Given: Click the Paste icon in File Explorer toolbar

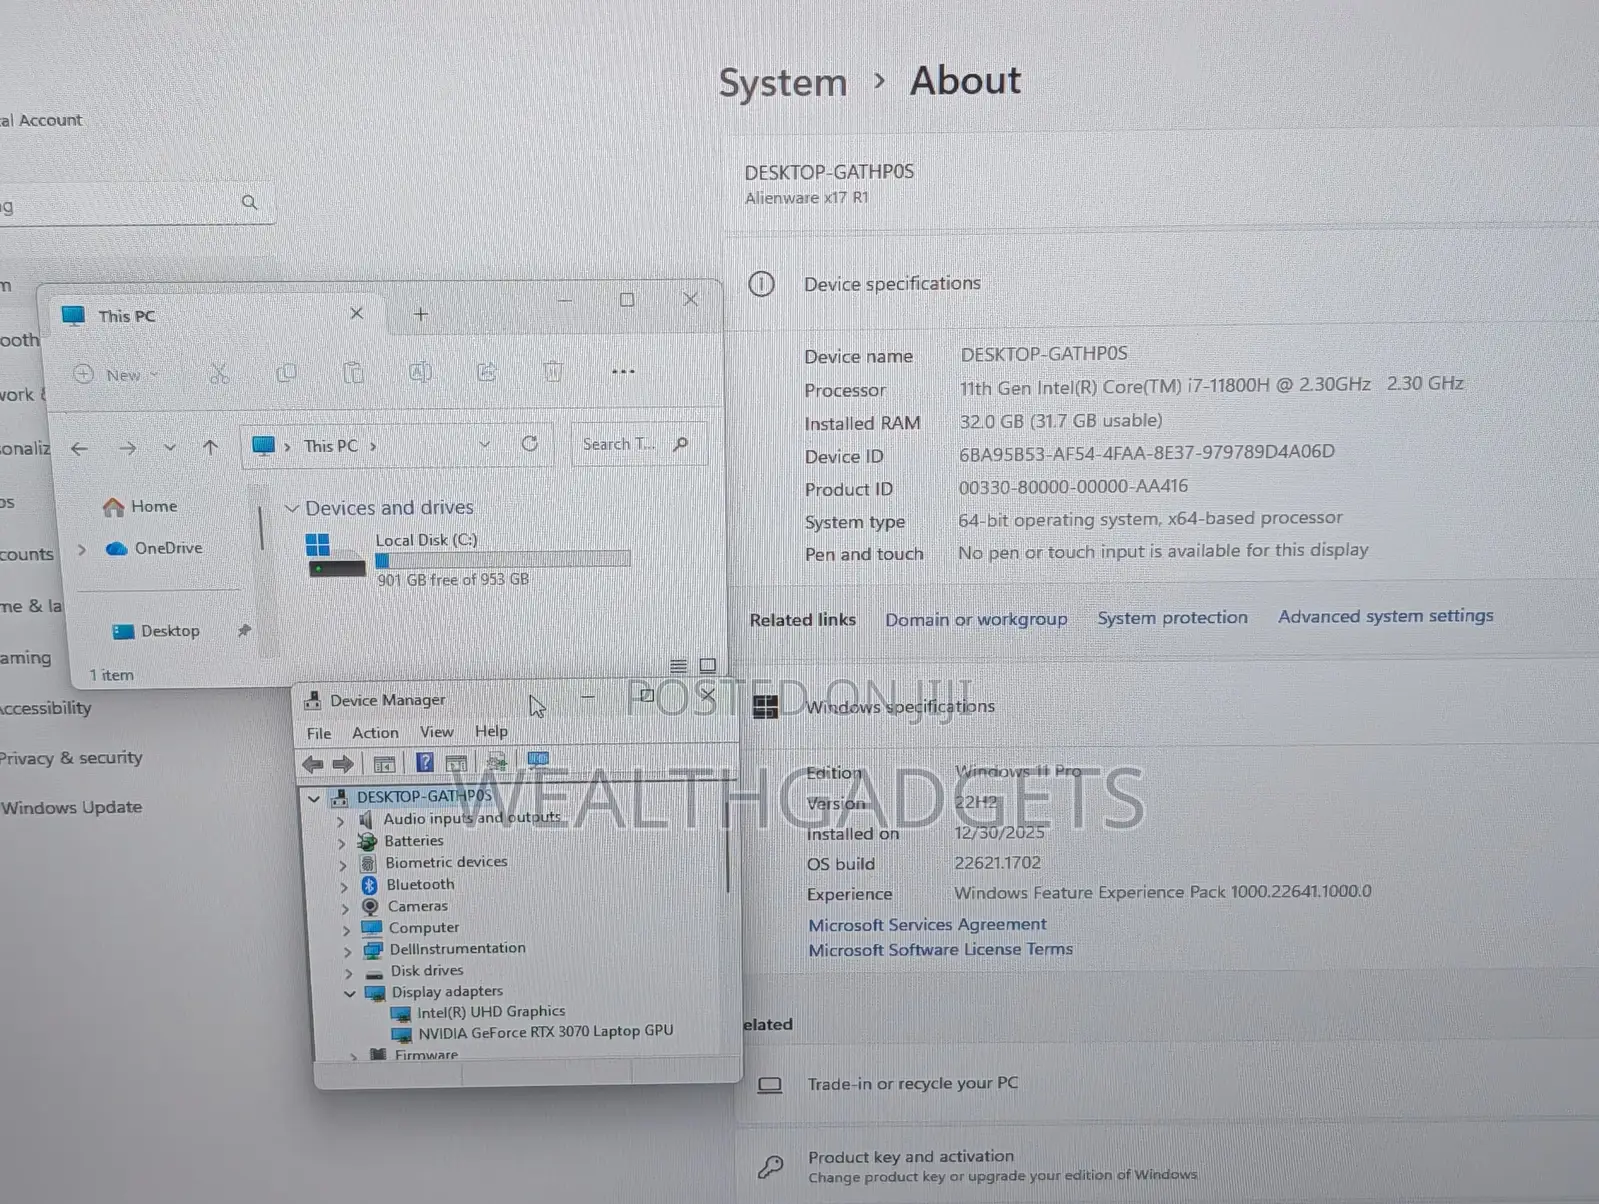Looking at the screenshot, I should (353, 373).
